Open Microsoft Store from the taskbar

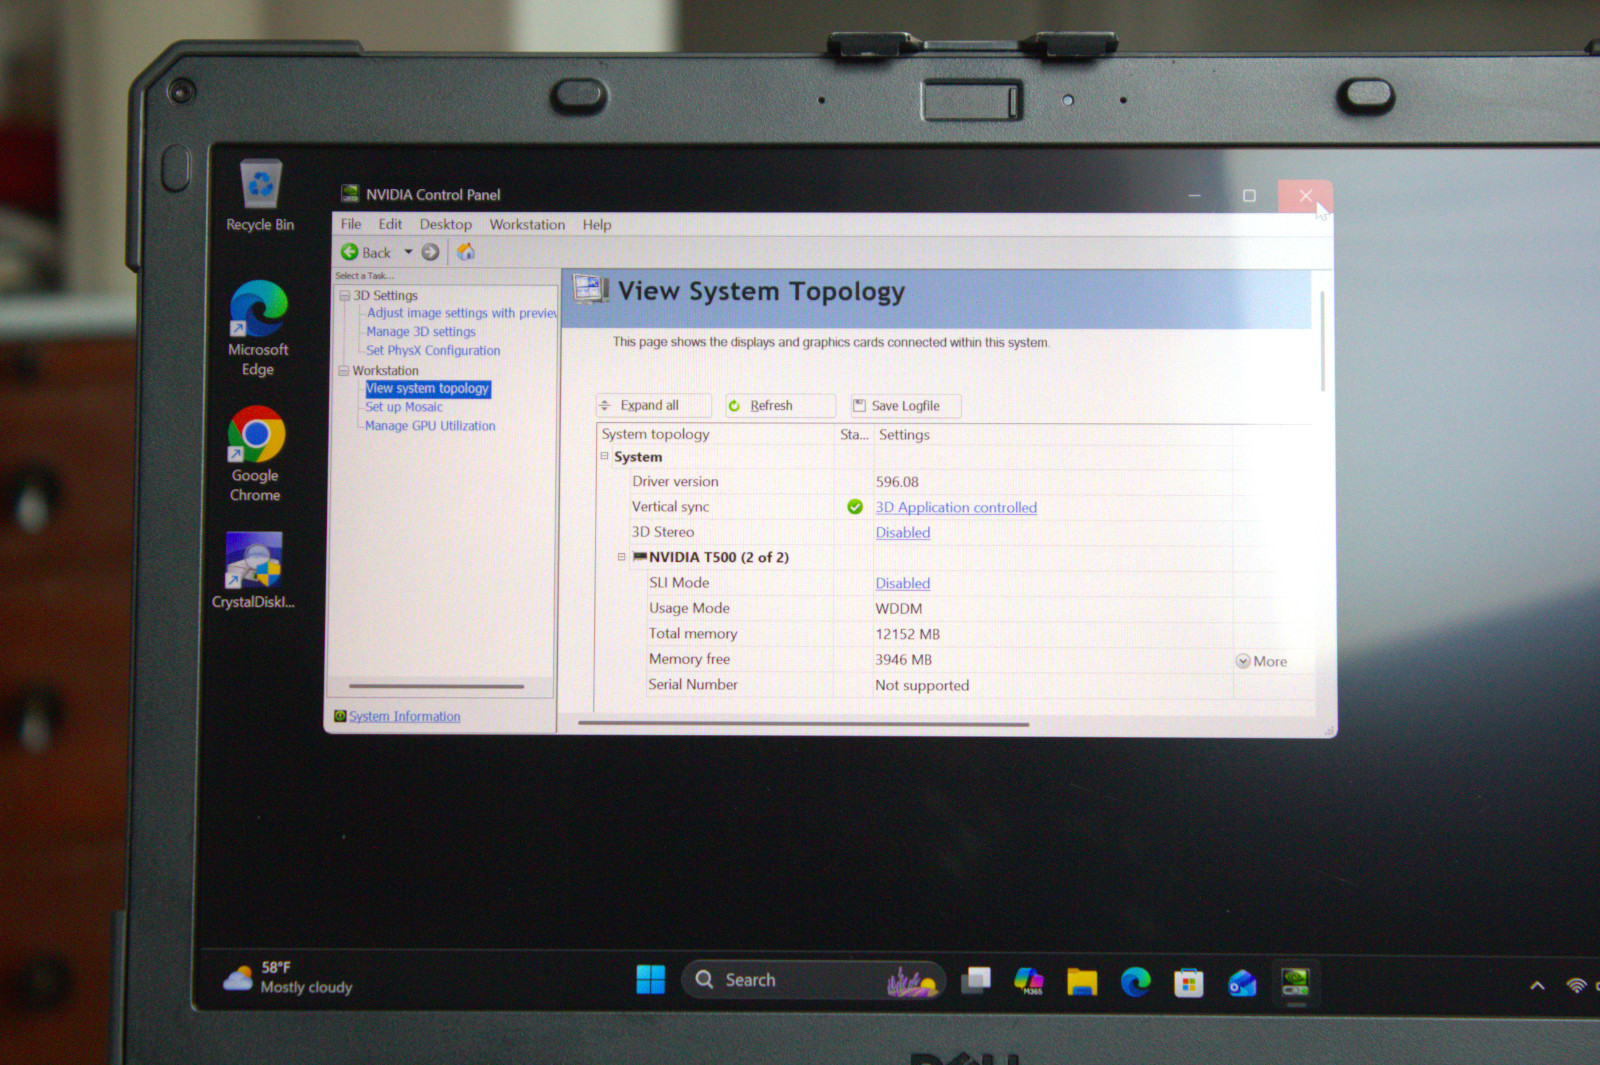point(1188,983)
